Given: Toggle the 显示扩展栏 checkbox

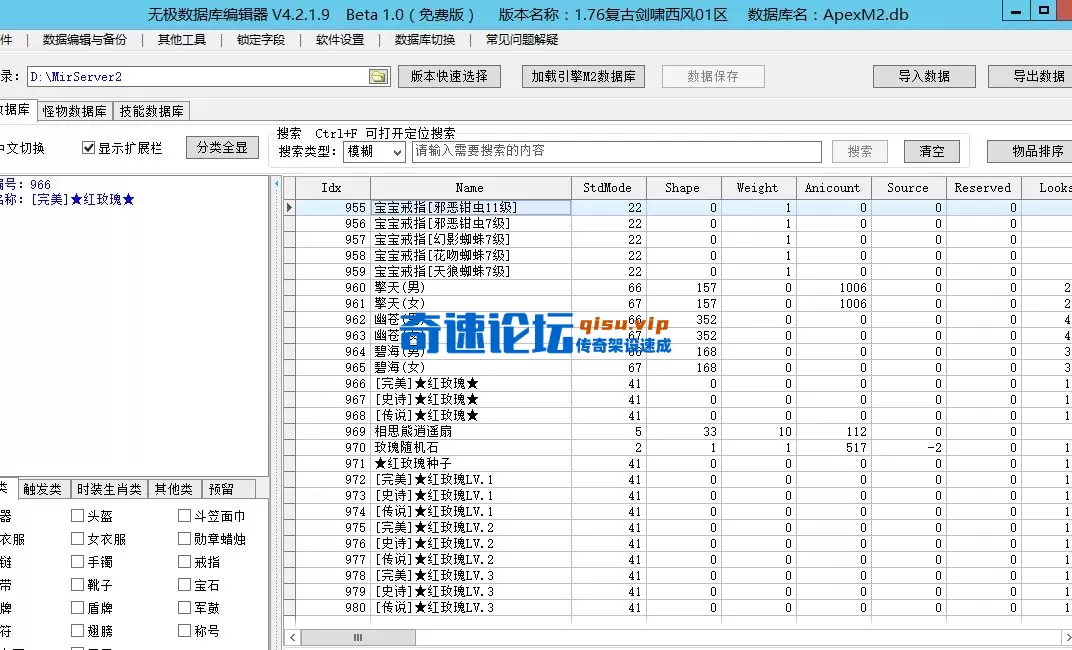Looking at the screenshot, I should click(x=89, y=147).
